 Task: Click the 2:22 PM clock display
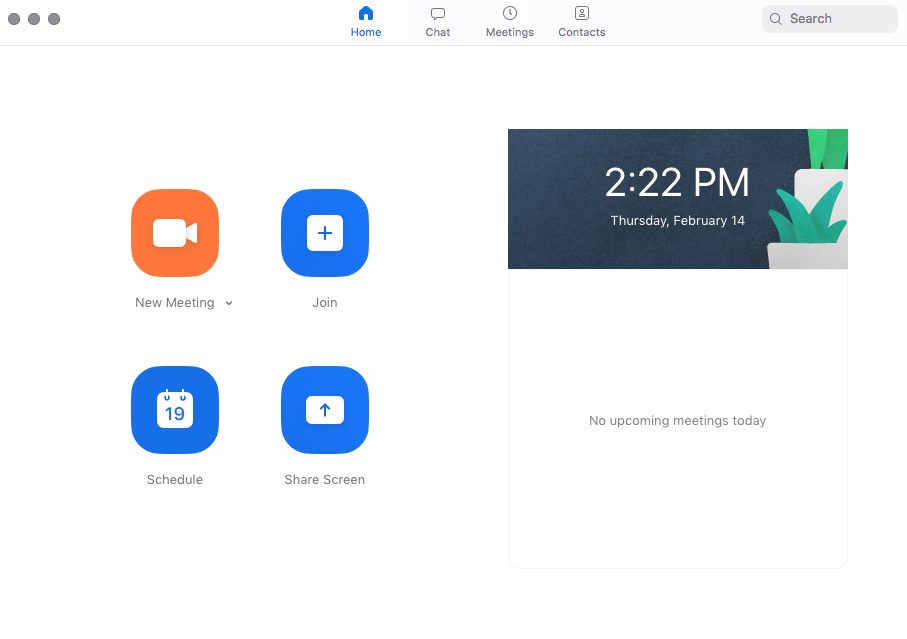point(677,183)
